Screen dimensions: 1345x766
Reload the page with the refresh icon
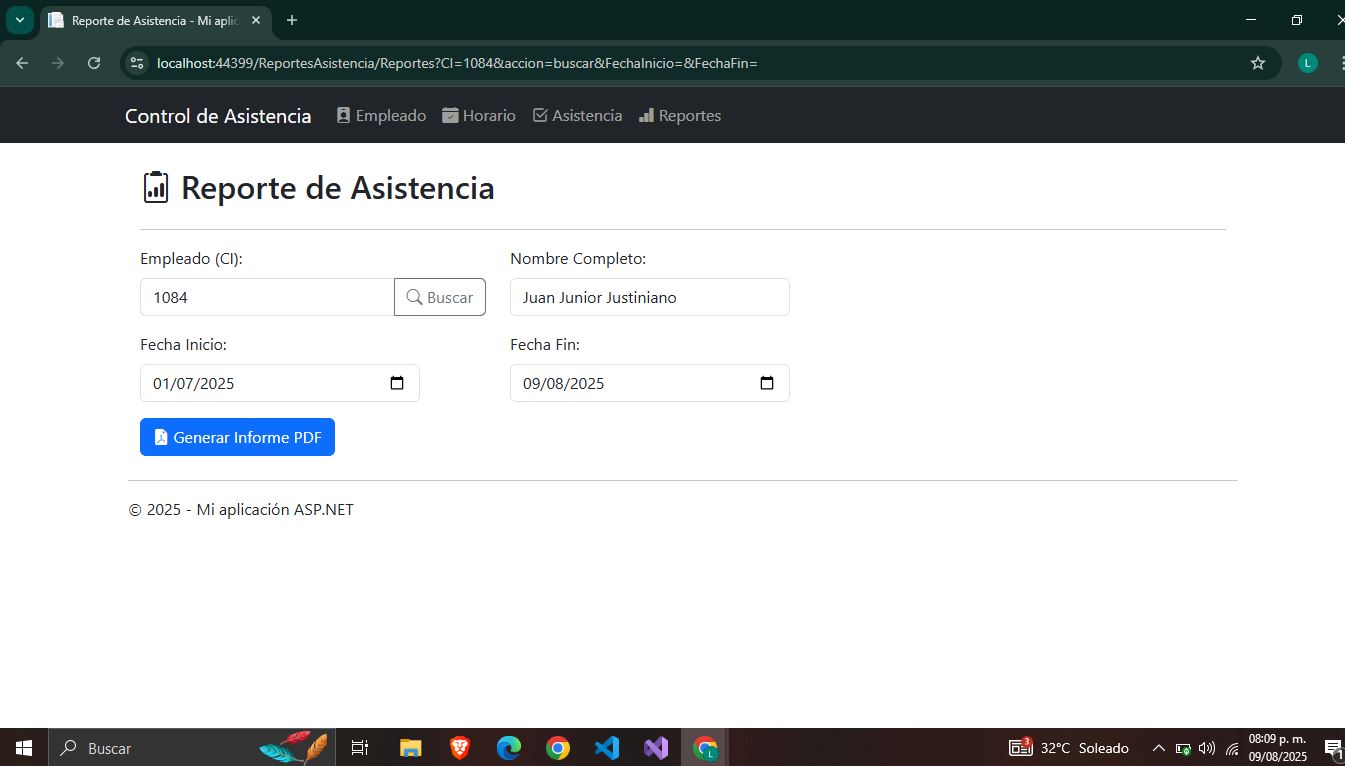point(94,63)
